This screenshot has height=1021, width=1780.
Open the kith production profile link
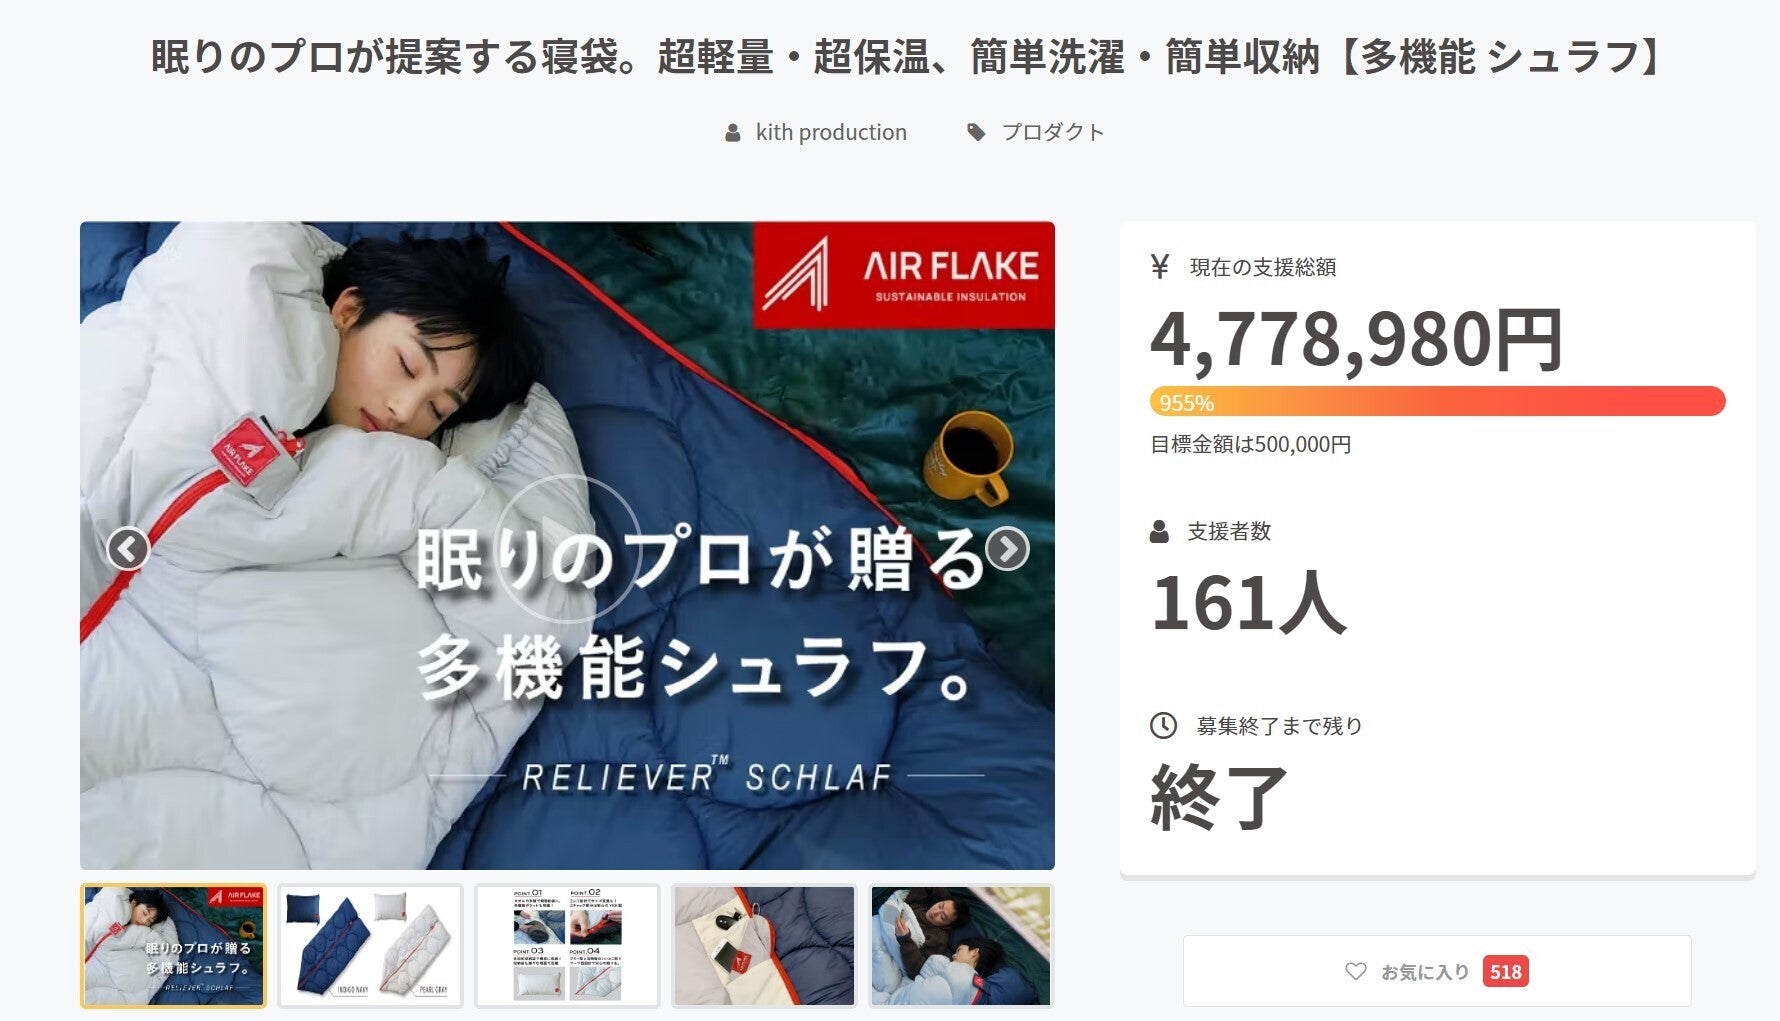pos(831,132)
